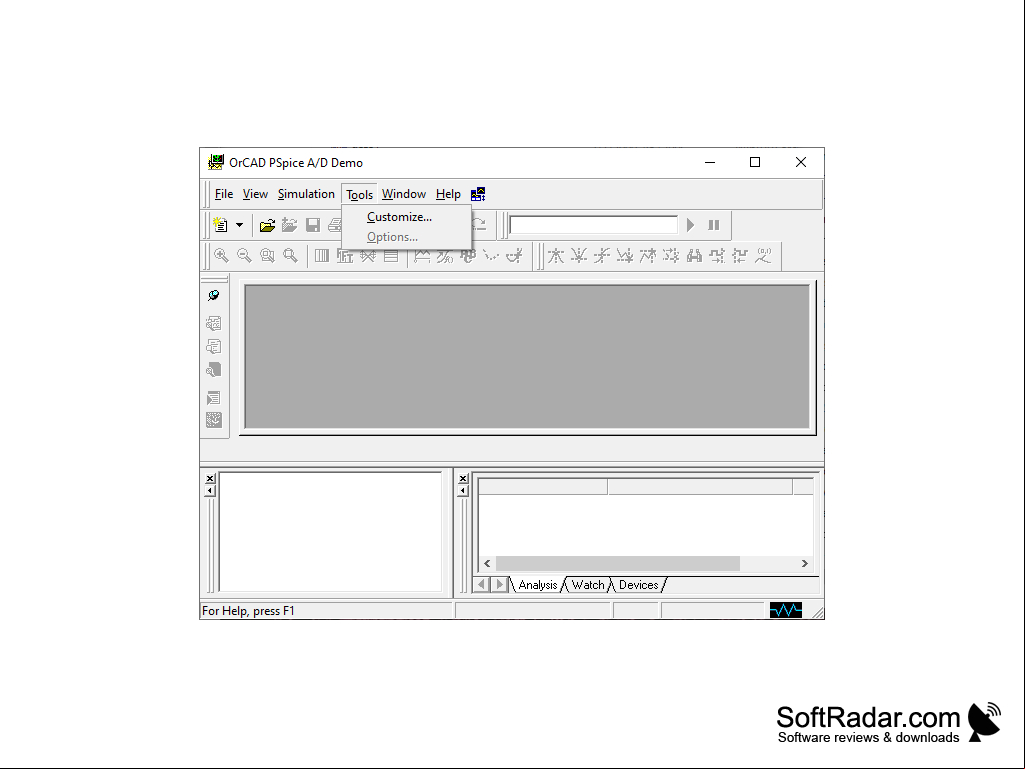Click the Cursor Max icon
This screenshot has width=1025, height=769.
pos(648,256)
